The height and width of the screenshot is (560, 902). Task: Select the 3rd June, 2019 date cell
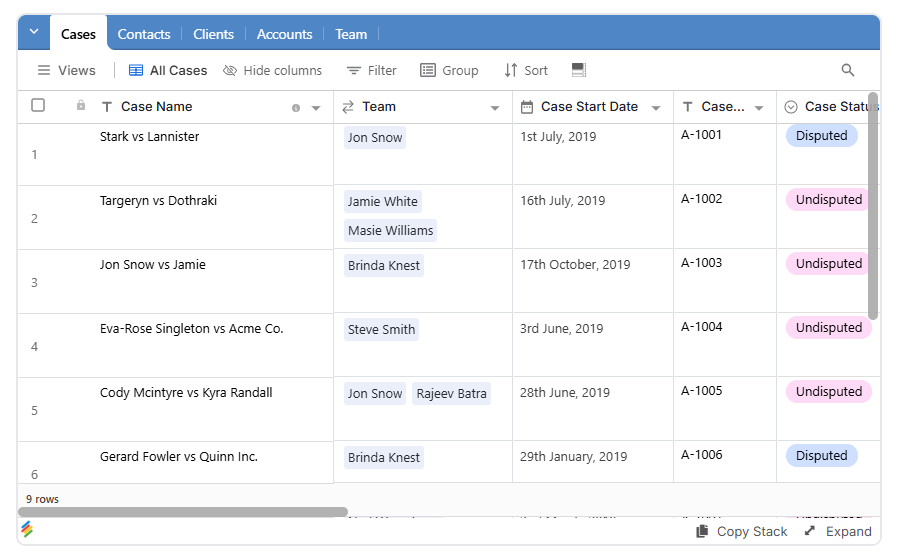[x=593, y=345]
